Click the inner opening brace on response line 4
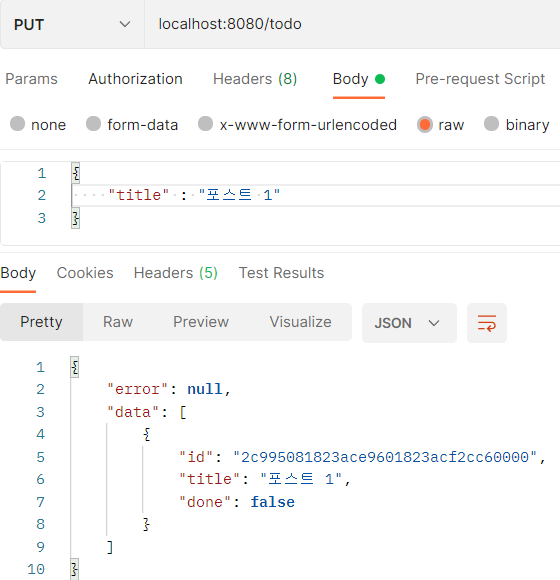Screen dimensions: 560x580 pos(147,434)
